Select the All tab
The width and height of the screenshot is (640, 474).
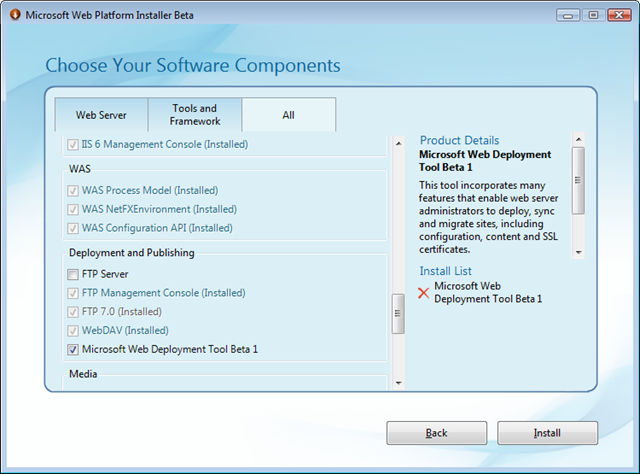289,115
